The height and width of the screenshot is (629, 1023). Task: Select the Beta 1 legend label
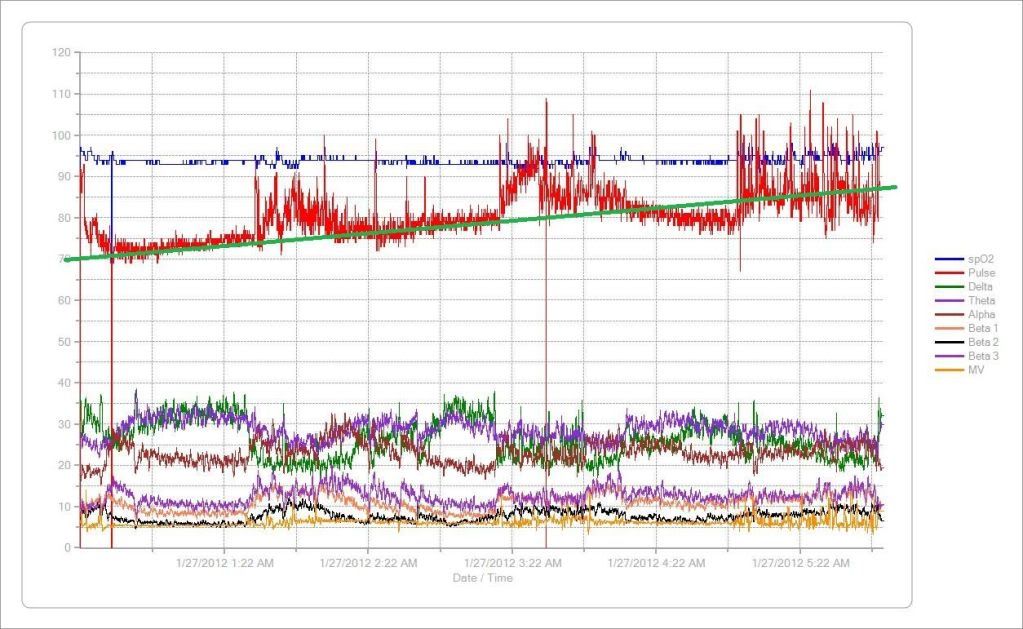(x=983, y=328)
